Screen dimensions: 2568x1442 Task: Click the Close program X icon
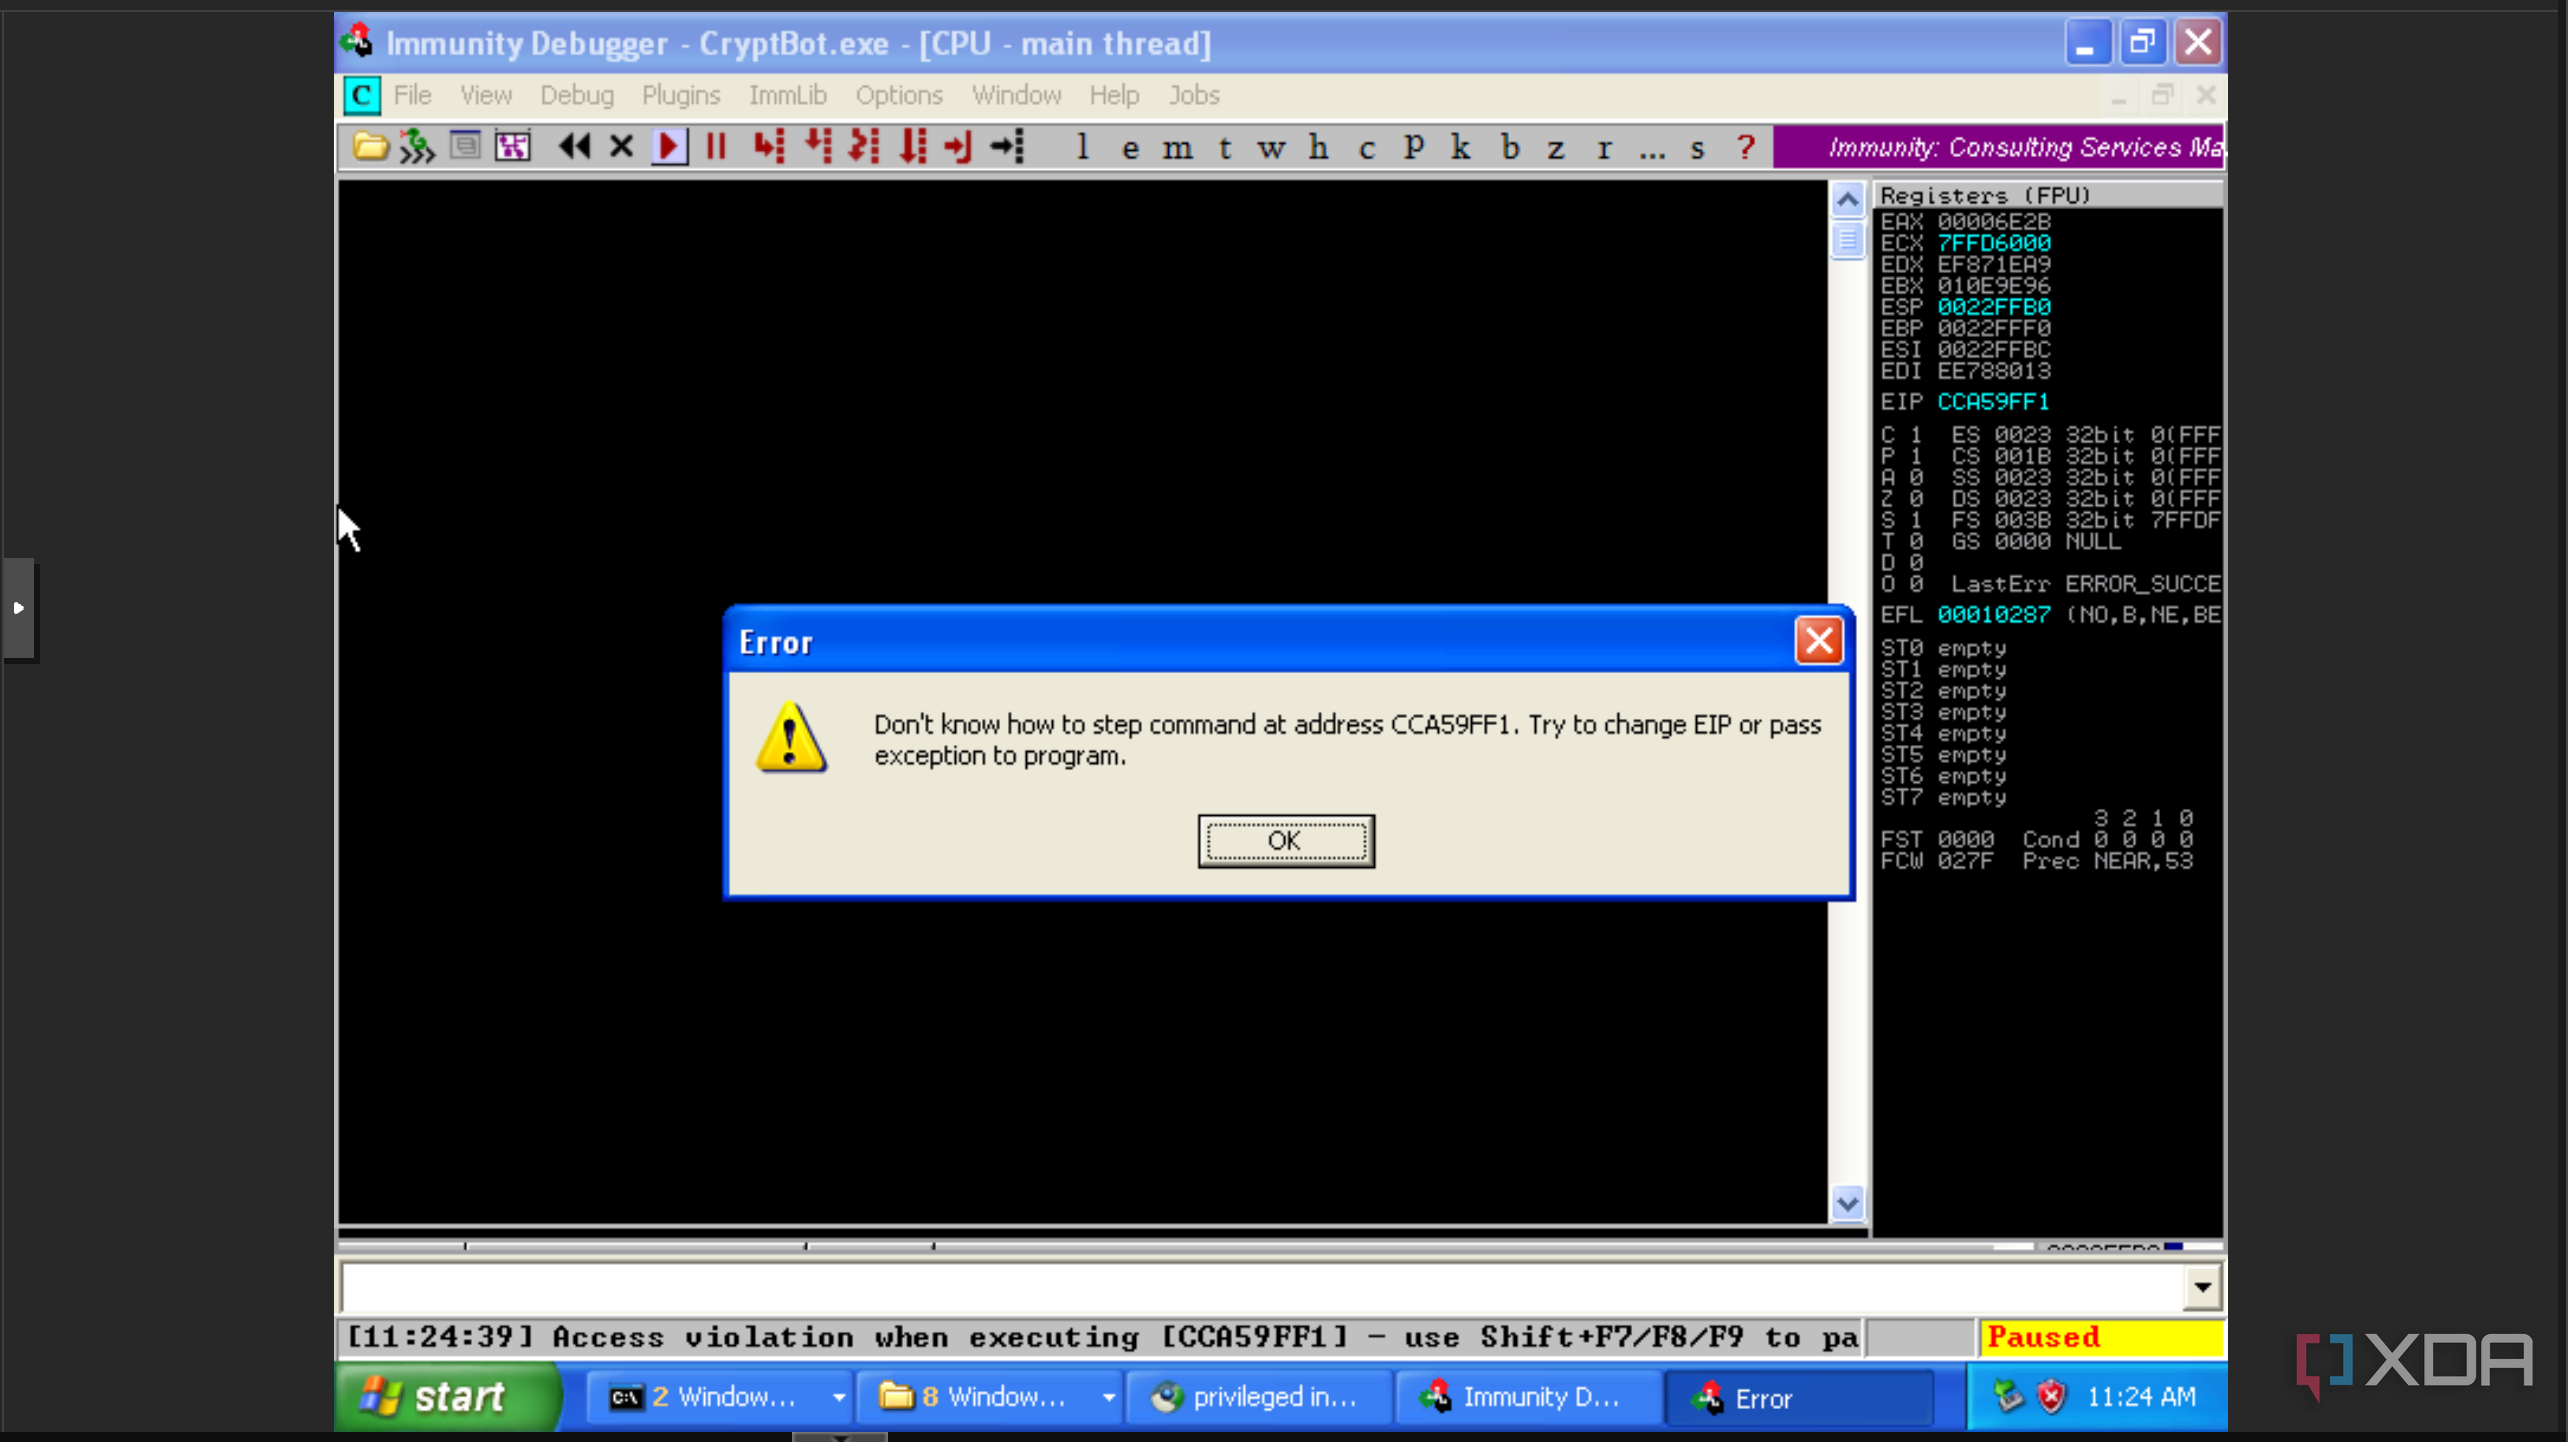point(621,147)
